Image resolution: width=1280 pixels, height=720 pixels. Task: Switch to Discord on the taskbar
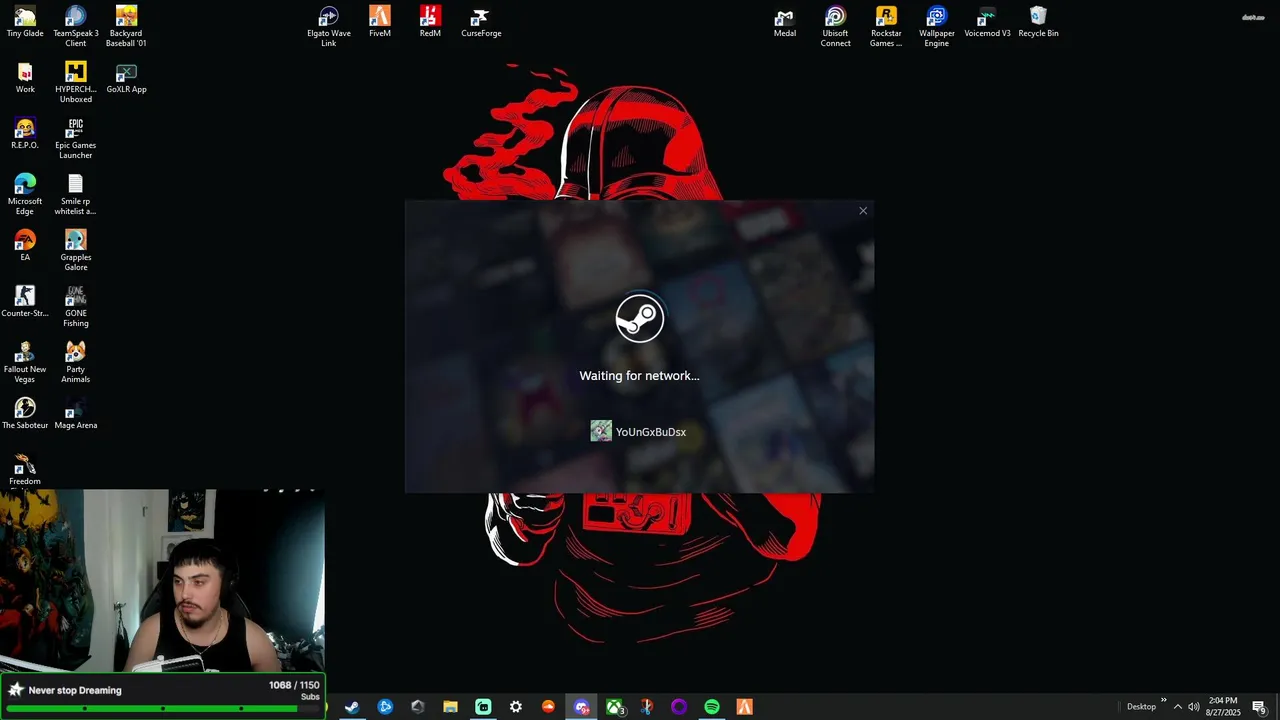[581, 707]
